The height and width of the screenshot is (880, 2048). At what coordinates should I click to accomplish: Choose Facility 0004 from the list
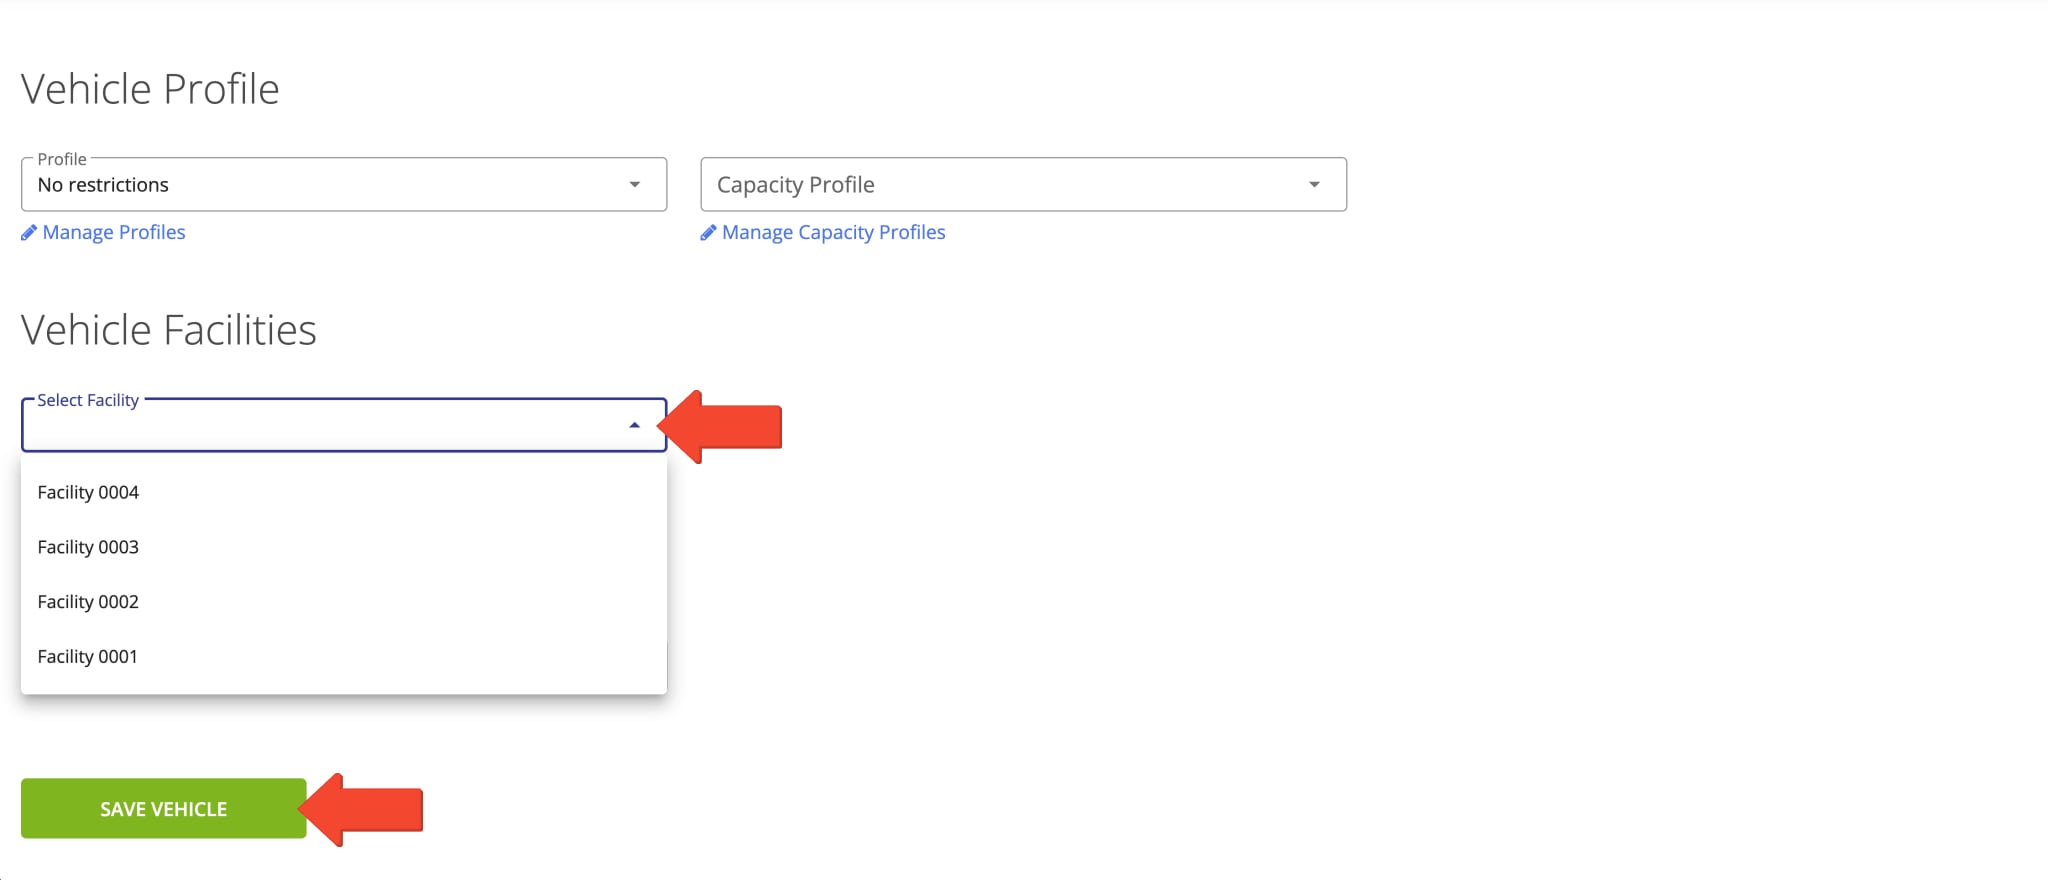click(x=343, y=492)
